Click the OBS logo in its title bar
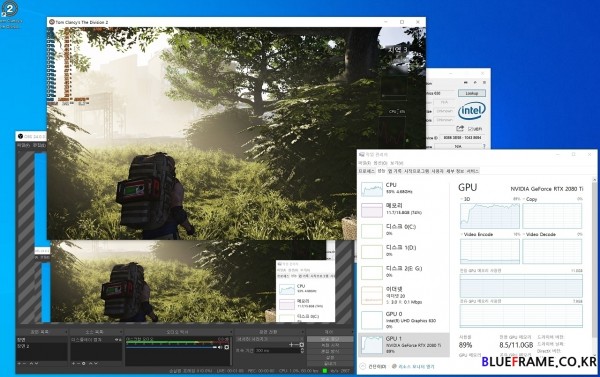Screen dimensions: 600x377 click(21, 136)
